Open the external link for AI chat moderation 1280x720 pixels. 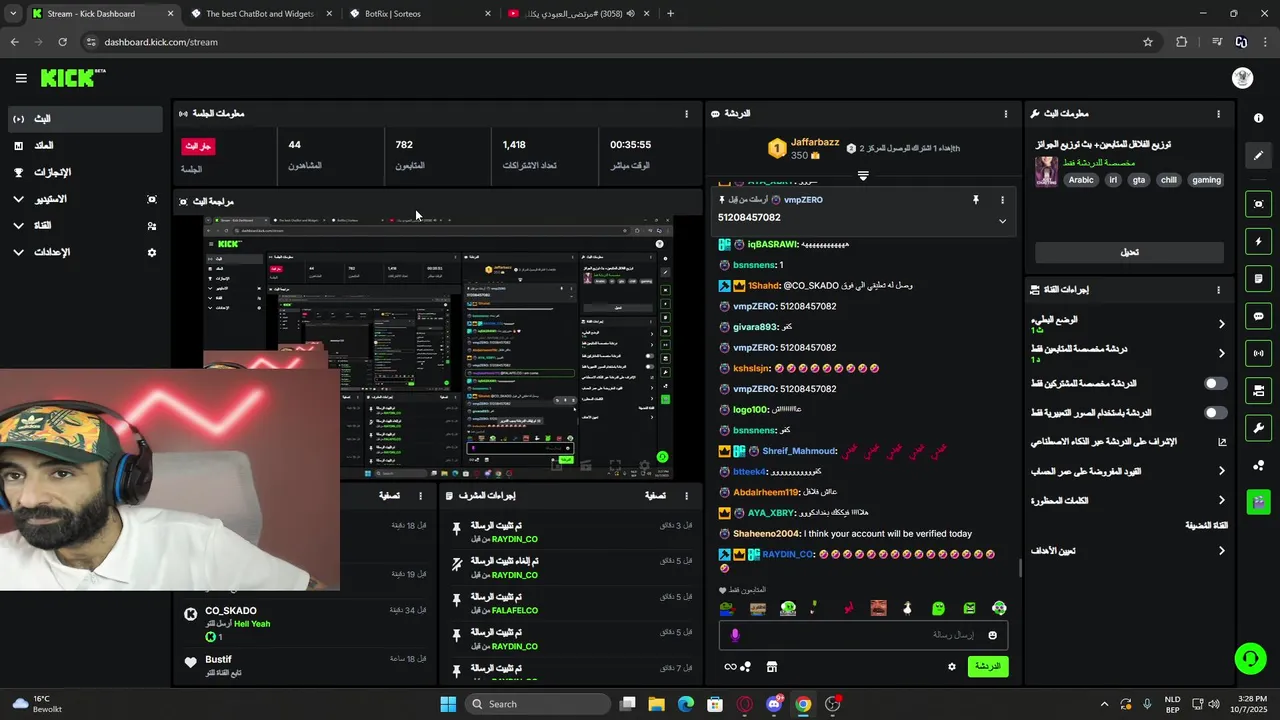coord(1221,442)
